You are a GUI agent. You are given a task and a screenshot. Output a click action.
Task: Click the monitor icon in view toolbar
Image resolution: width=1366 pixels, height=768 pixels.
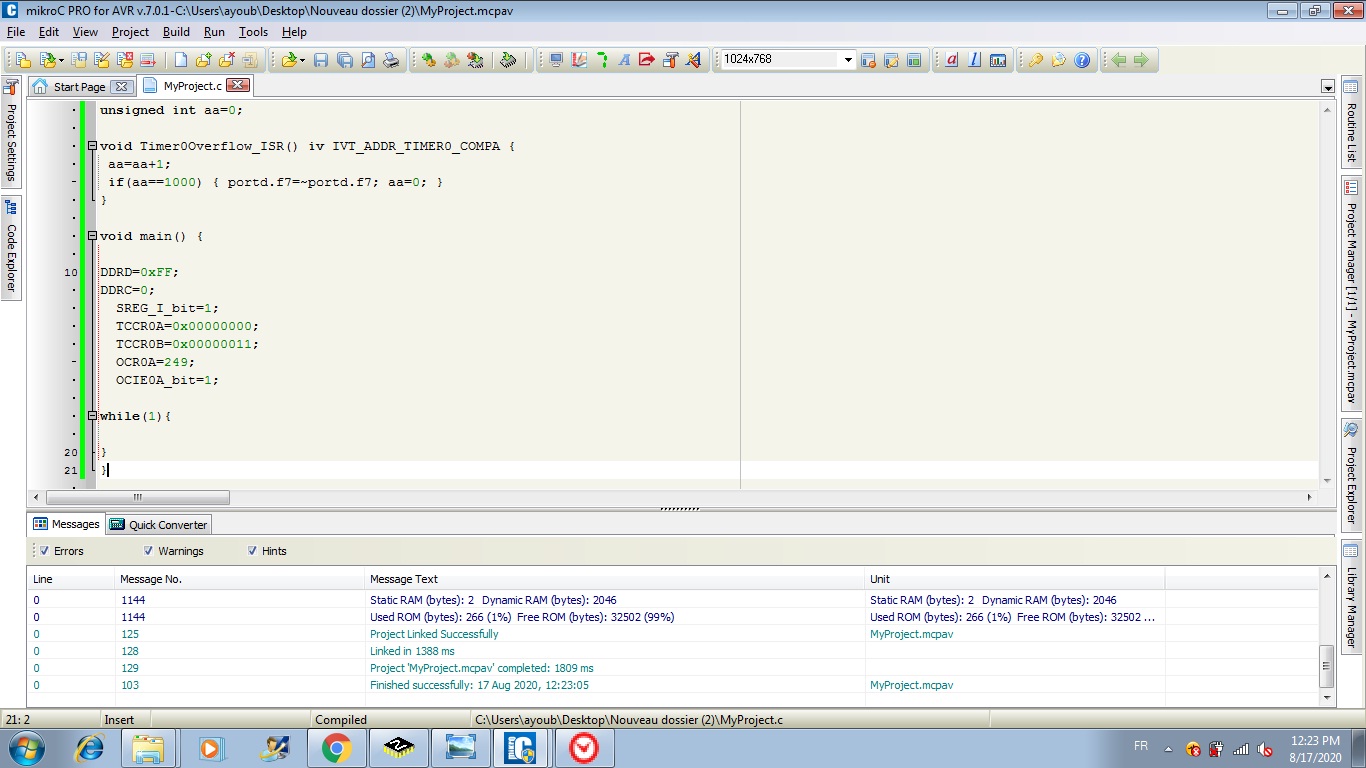click(x=556, y=60)
